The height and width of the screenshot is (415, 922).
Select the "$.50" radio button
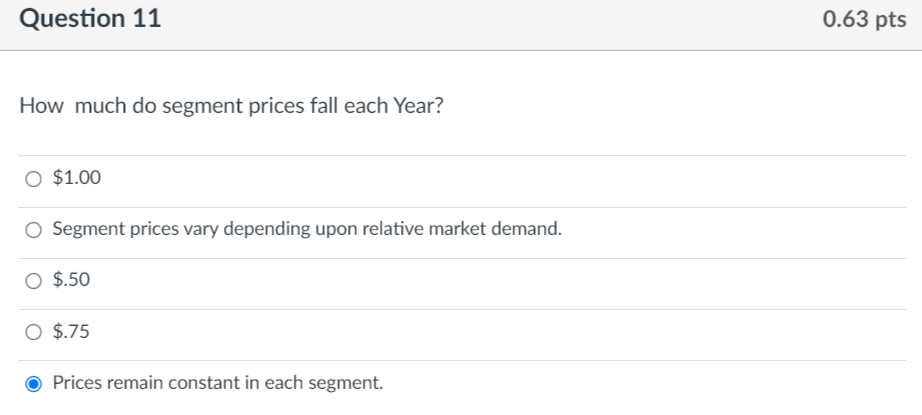pos(34,281)
